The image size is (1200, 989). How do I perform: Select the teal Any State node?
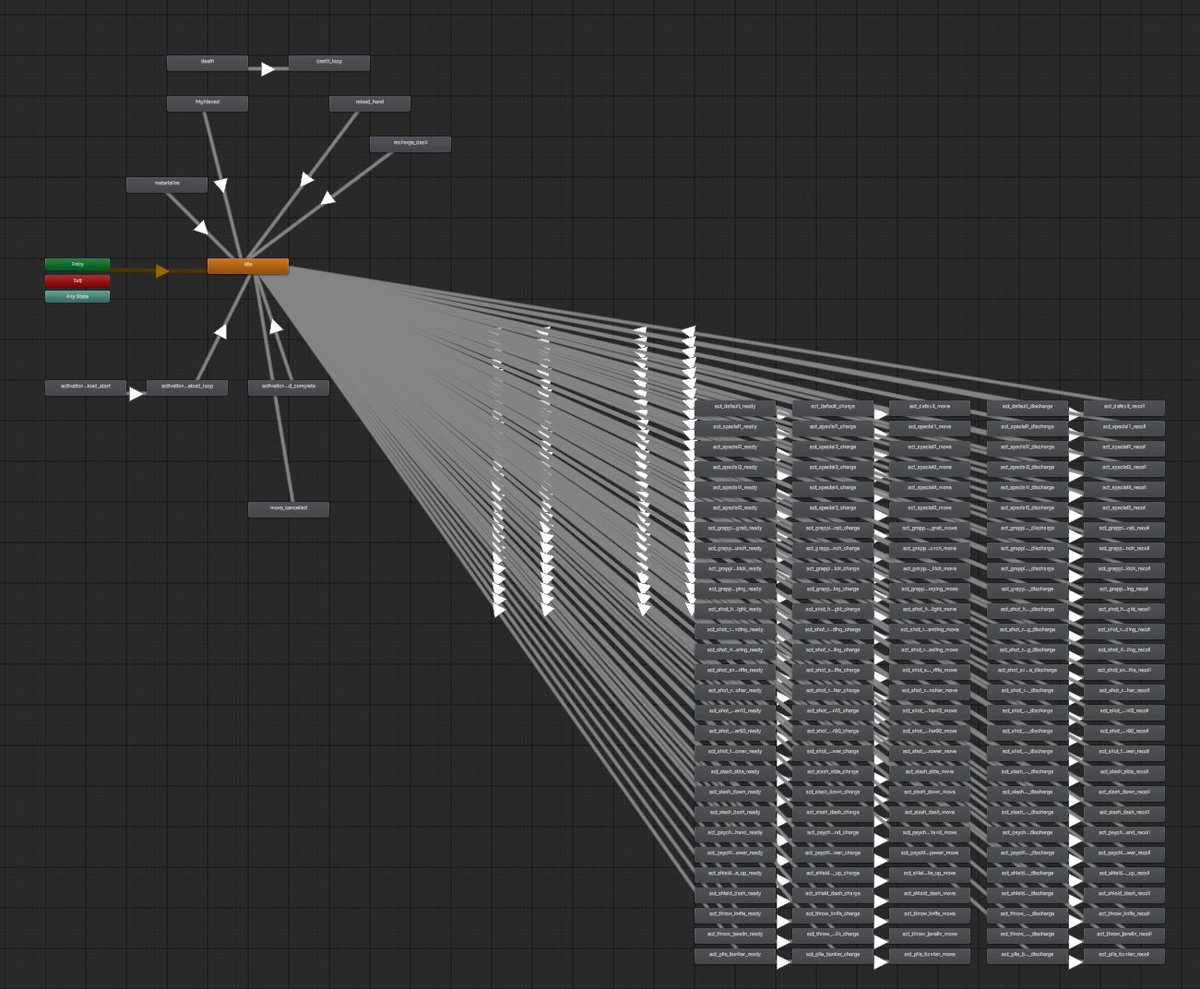[x=77, y=297]
